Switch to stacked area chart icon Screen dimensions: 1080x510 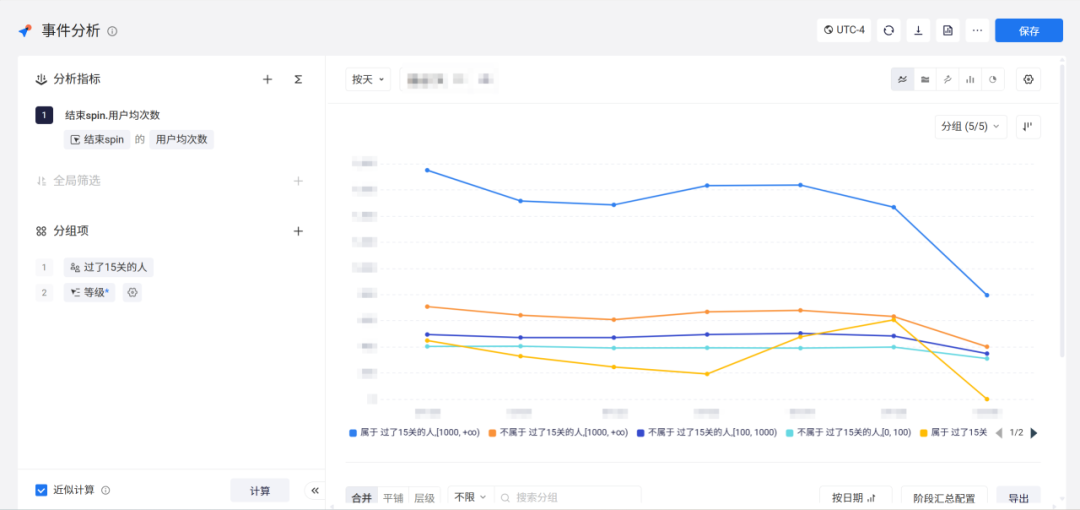925,79
